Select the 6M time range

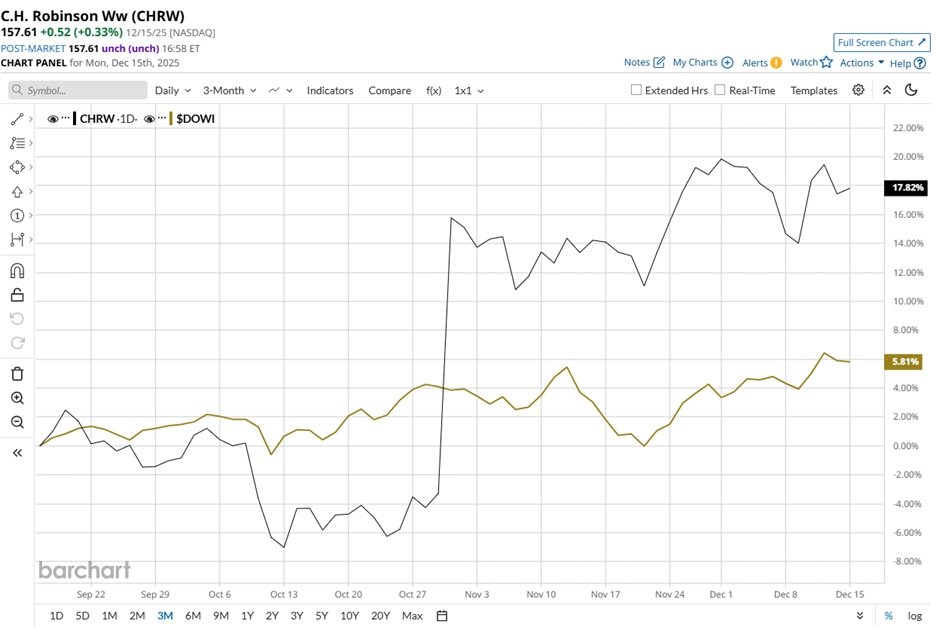pyautogui.click(x=193, y=616)
